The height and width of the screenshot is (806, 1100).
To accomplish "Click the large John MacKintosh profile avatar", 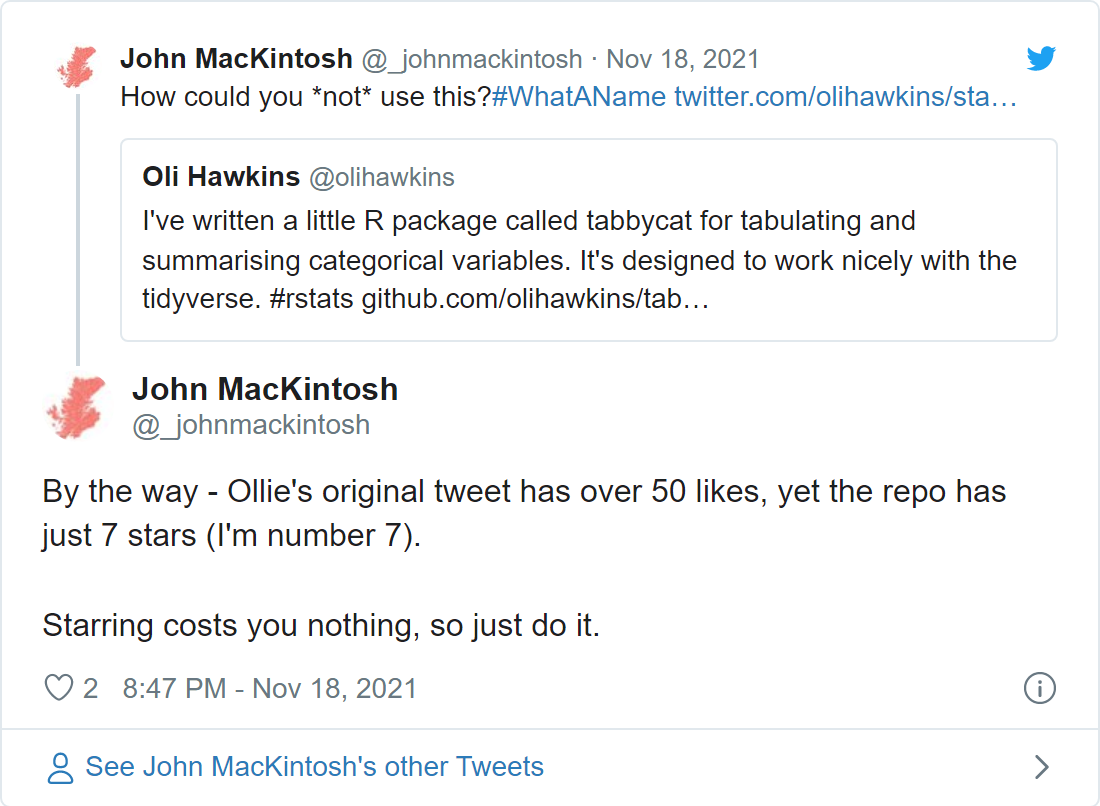I will coord(77,407).
